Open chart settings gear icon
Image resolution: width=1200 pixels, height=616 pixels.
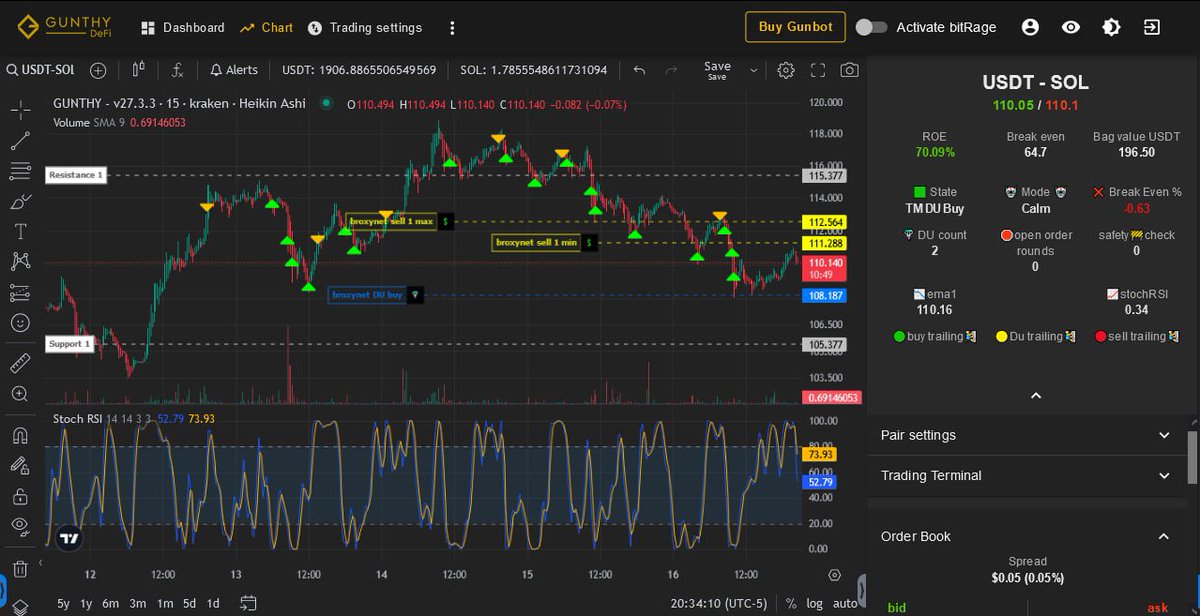click(786, 70)
